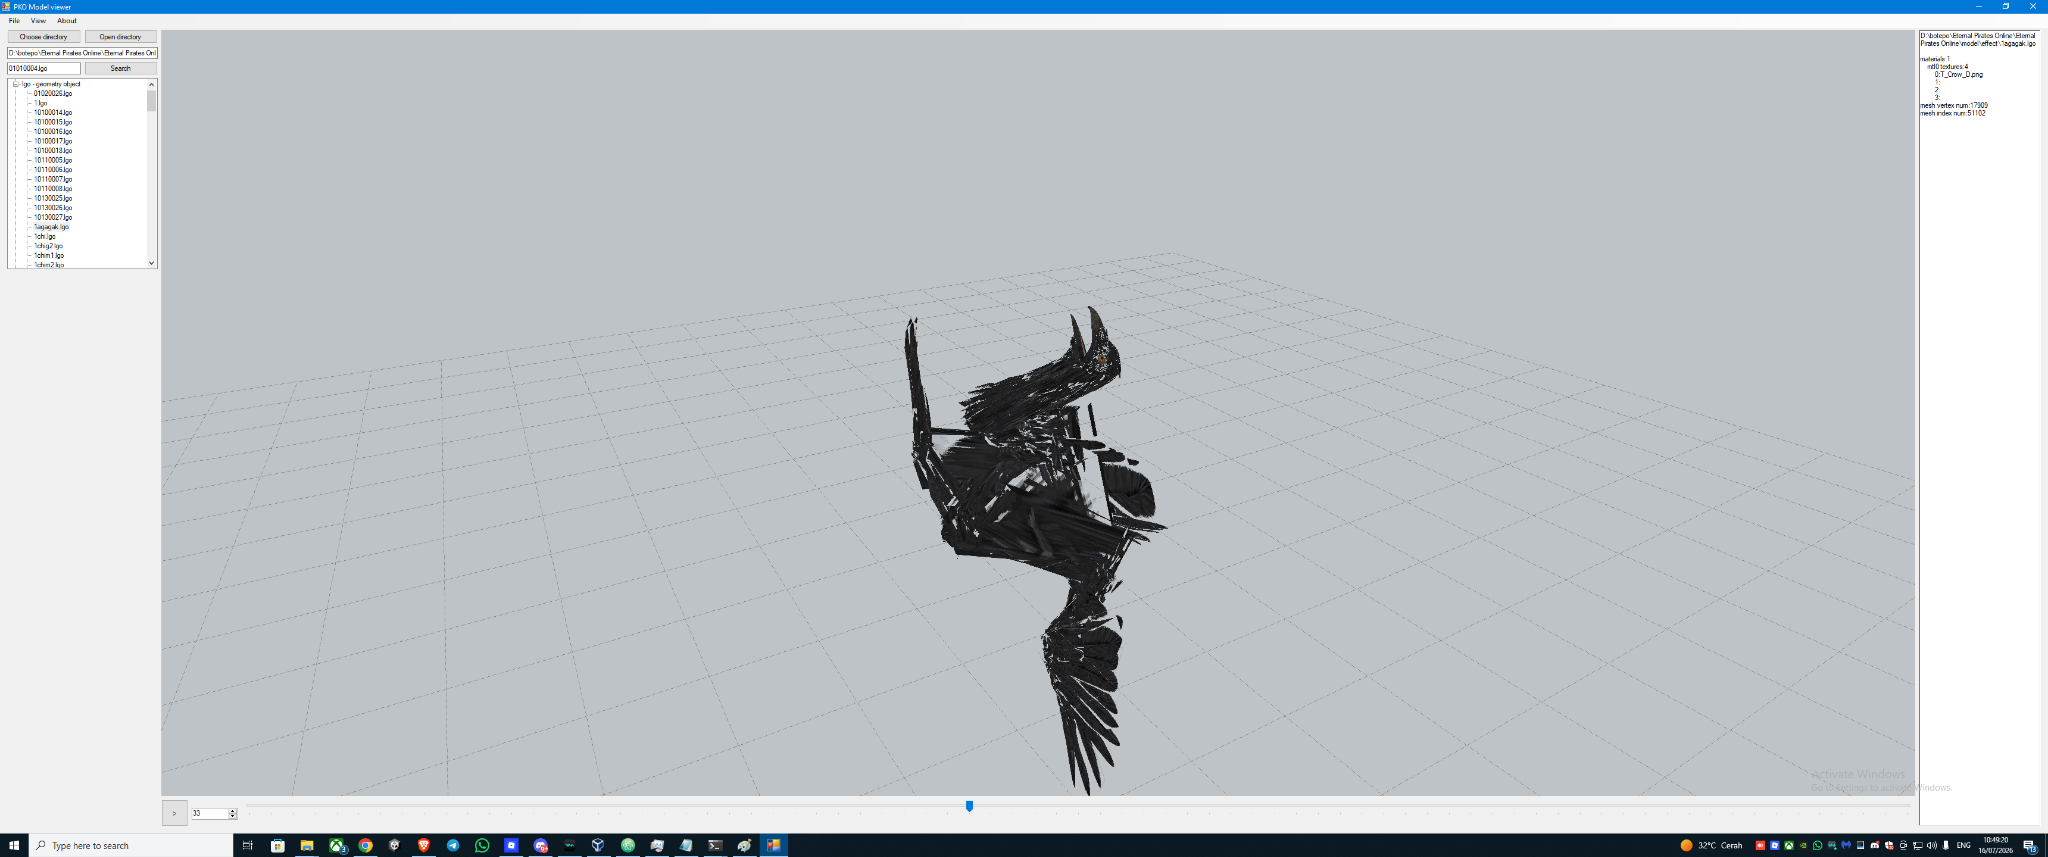Open the network icon in system tray

pos(1918,845)
